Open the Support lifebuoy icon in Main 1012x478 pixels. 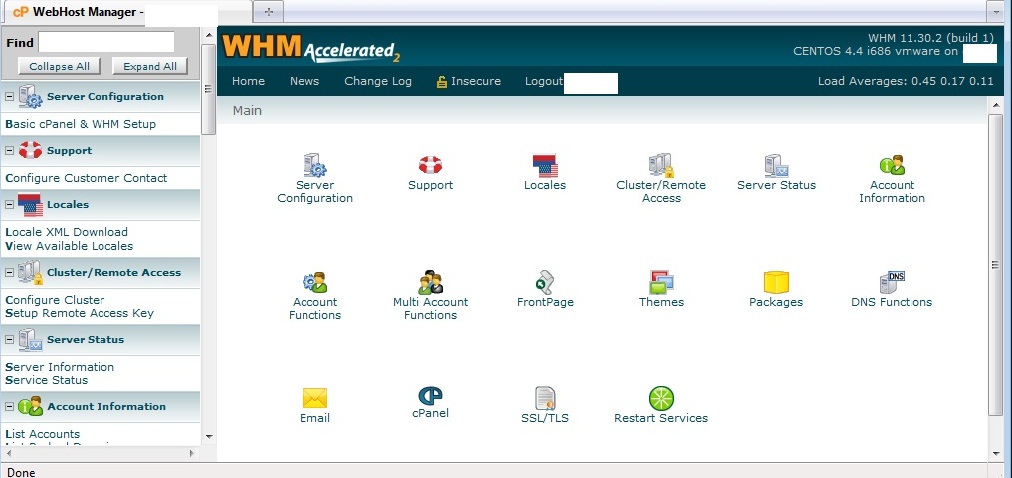430,165
